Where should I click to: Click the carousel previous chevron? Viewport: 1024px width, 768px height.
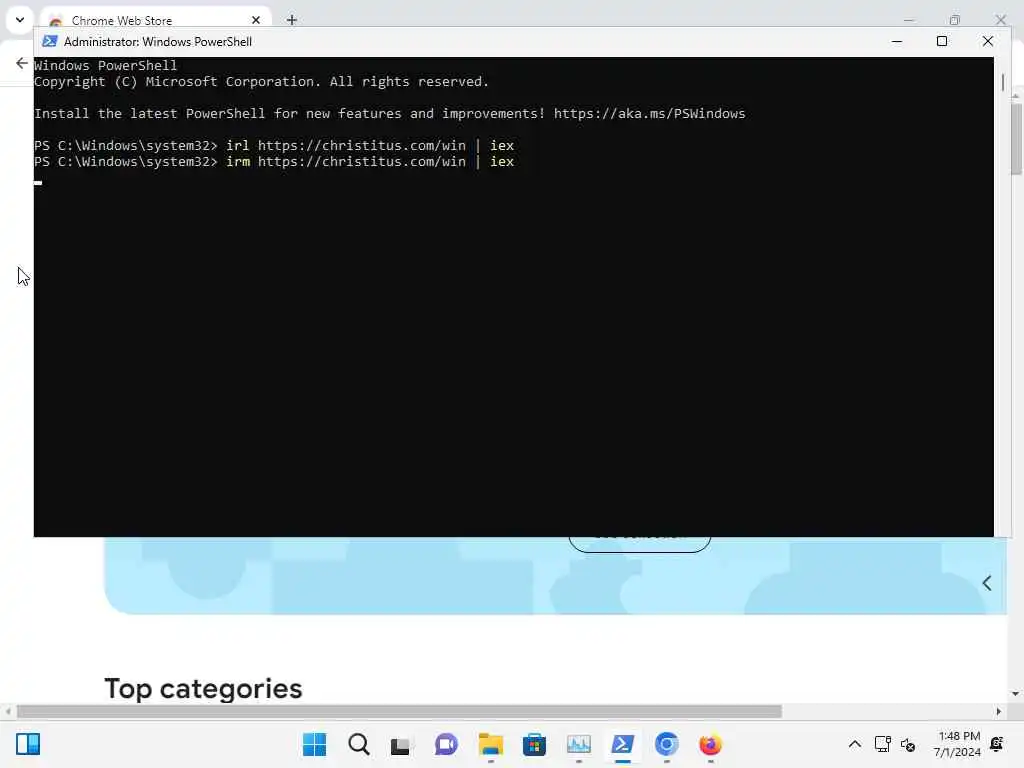[x=987, y=583]
